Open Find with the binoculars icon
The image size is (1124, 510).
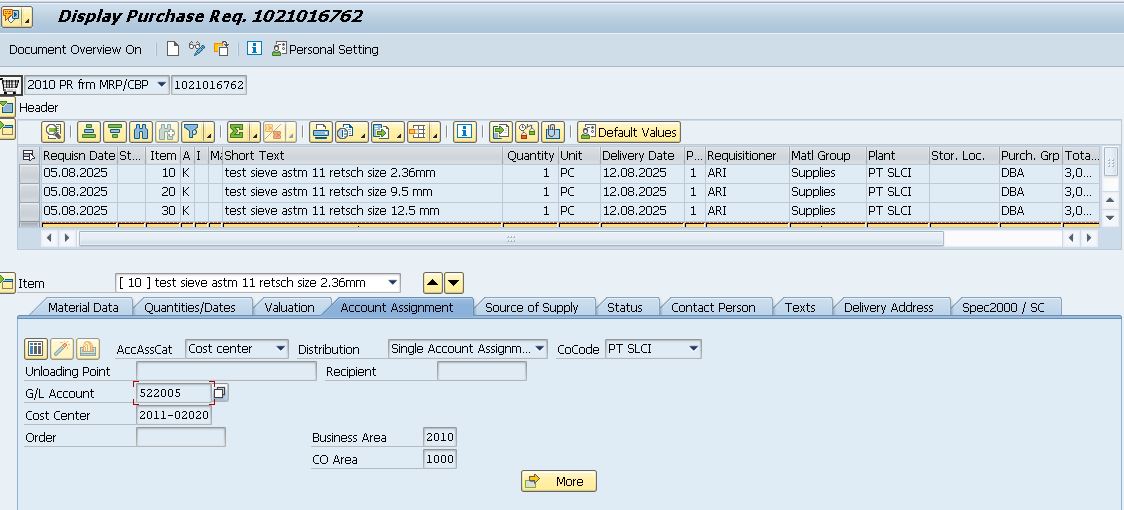(140, 132)
